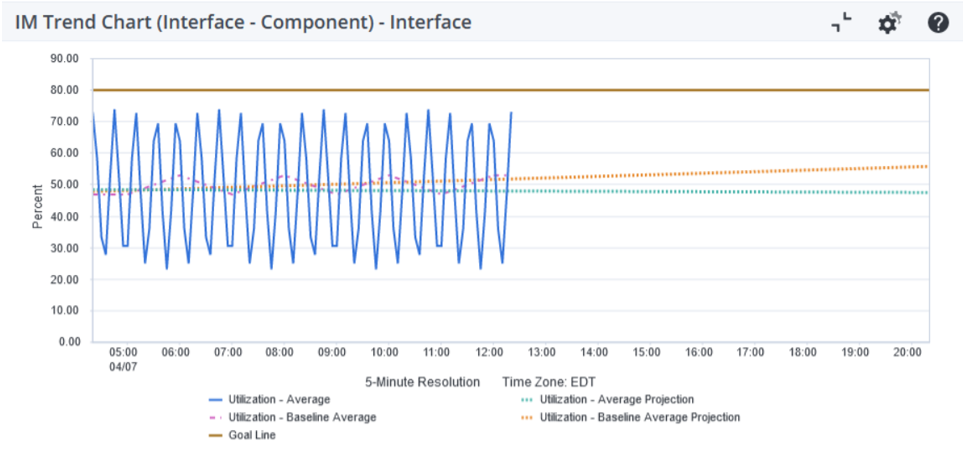The height and width of the screenshot is (463, 963).
Task: Click the "5-Minute Resolution" label
Action: (425, 382)
